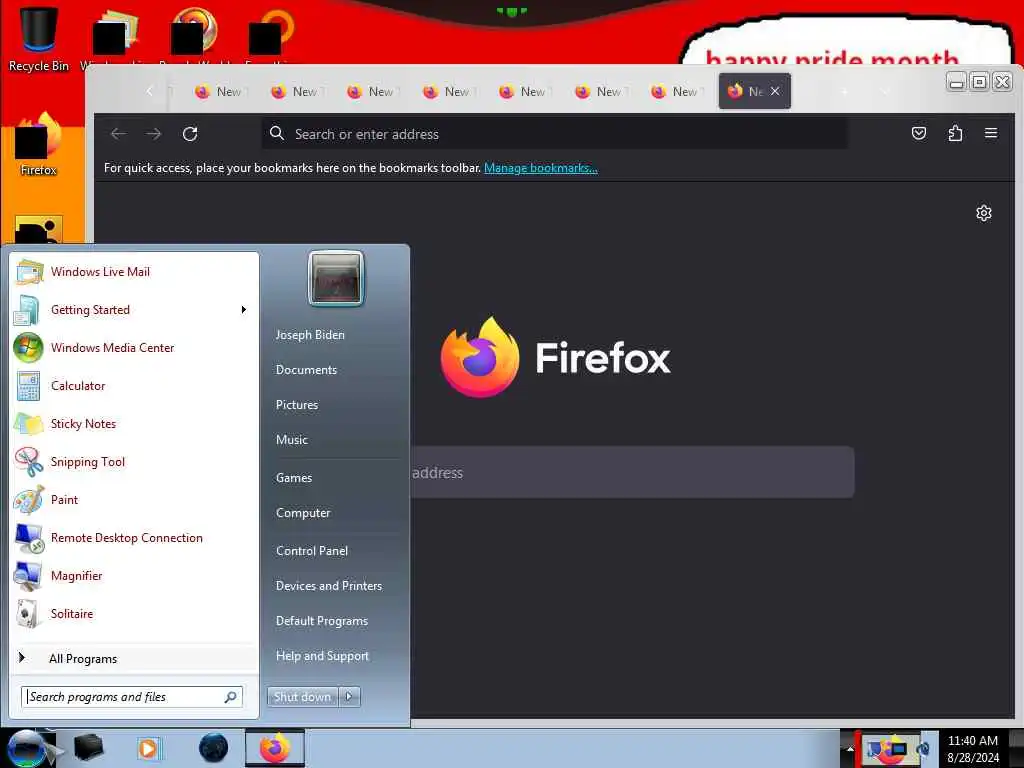Launch Calculator from the Start menu
Image resolution: width=1024 pixels, height=768 pixels.
(134, 385)
